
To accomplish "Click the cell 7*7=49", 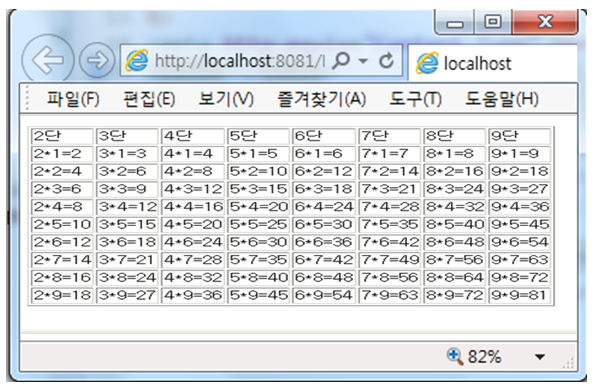I will coord(390,260).
